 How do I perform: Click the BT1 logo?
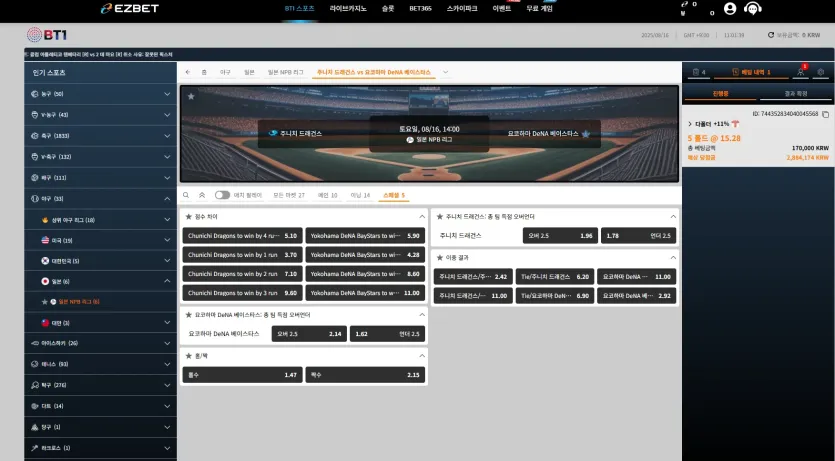click(x=47, y=35)
